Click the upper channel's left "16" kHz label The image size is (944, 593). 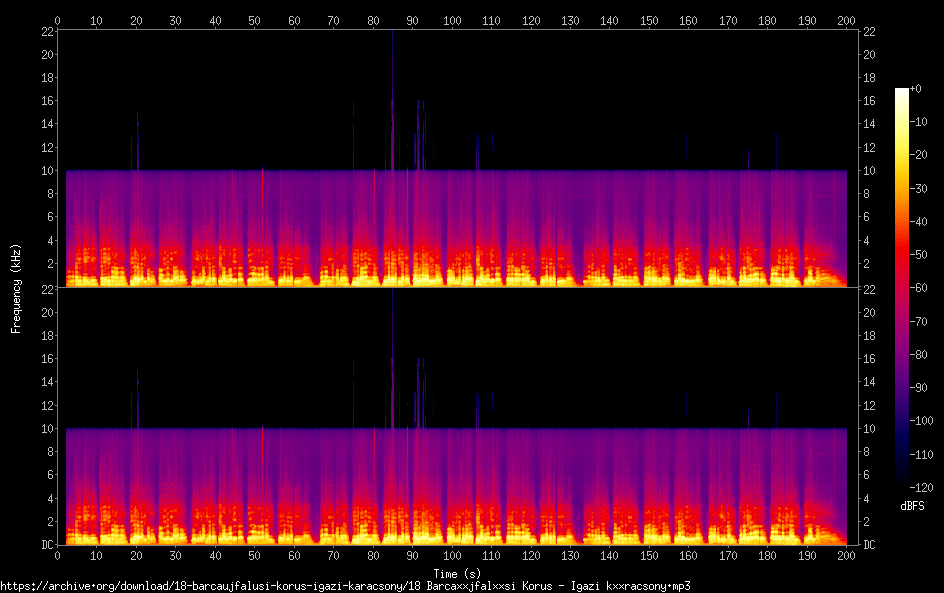point(47,101)
